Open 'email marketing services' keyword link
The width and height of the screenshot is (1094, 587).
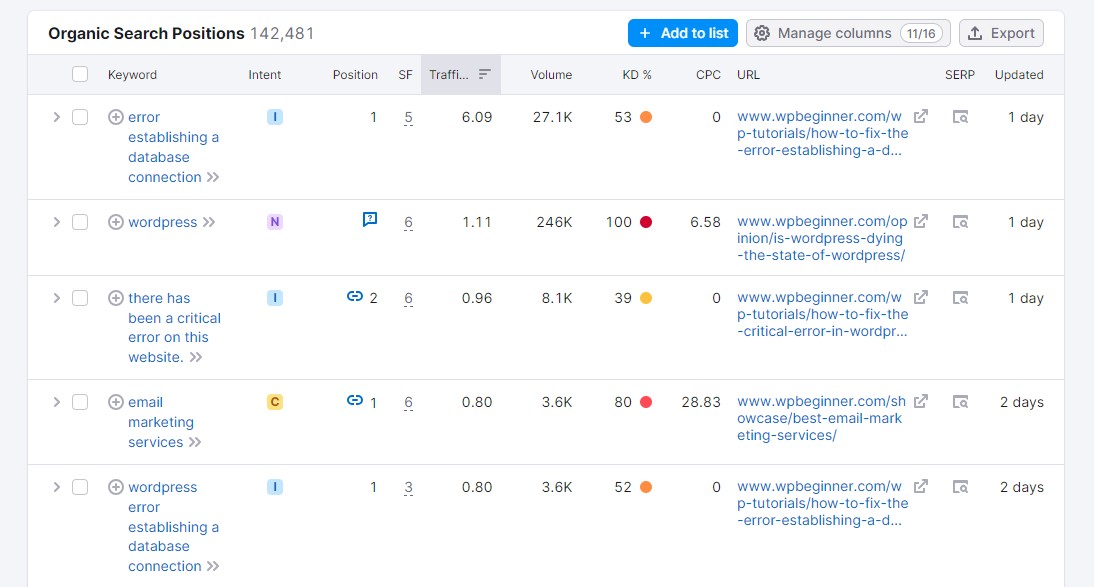tap(160, 422)
